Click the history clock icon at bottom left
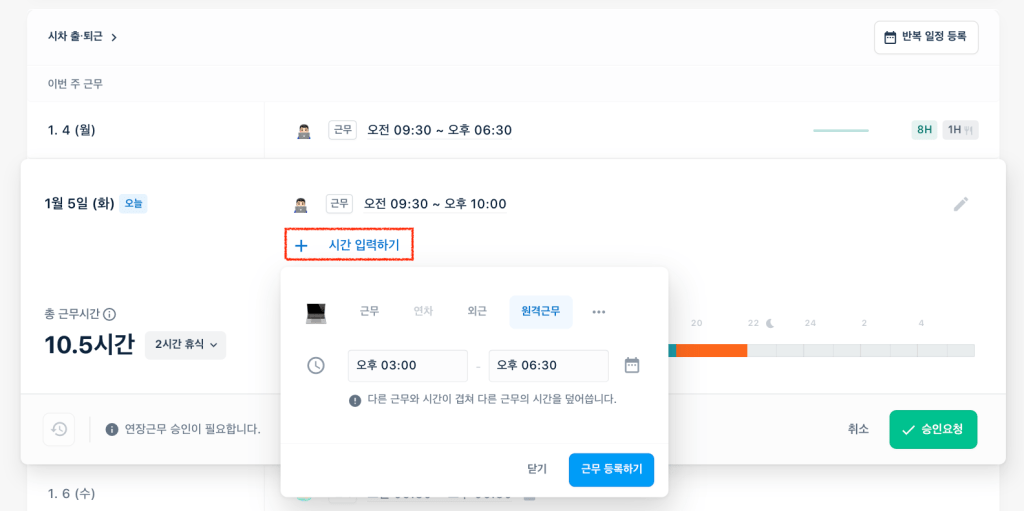The image size is (1024, 511). pyautogui.click(x=59, y=429)
